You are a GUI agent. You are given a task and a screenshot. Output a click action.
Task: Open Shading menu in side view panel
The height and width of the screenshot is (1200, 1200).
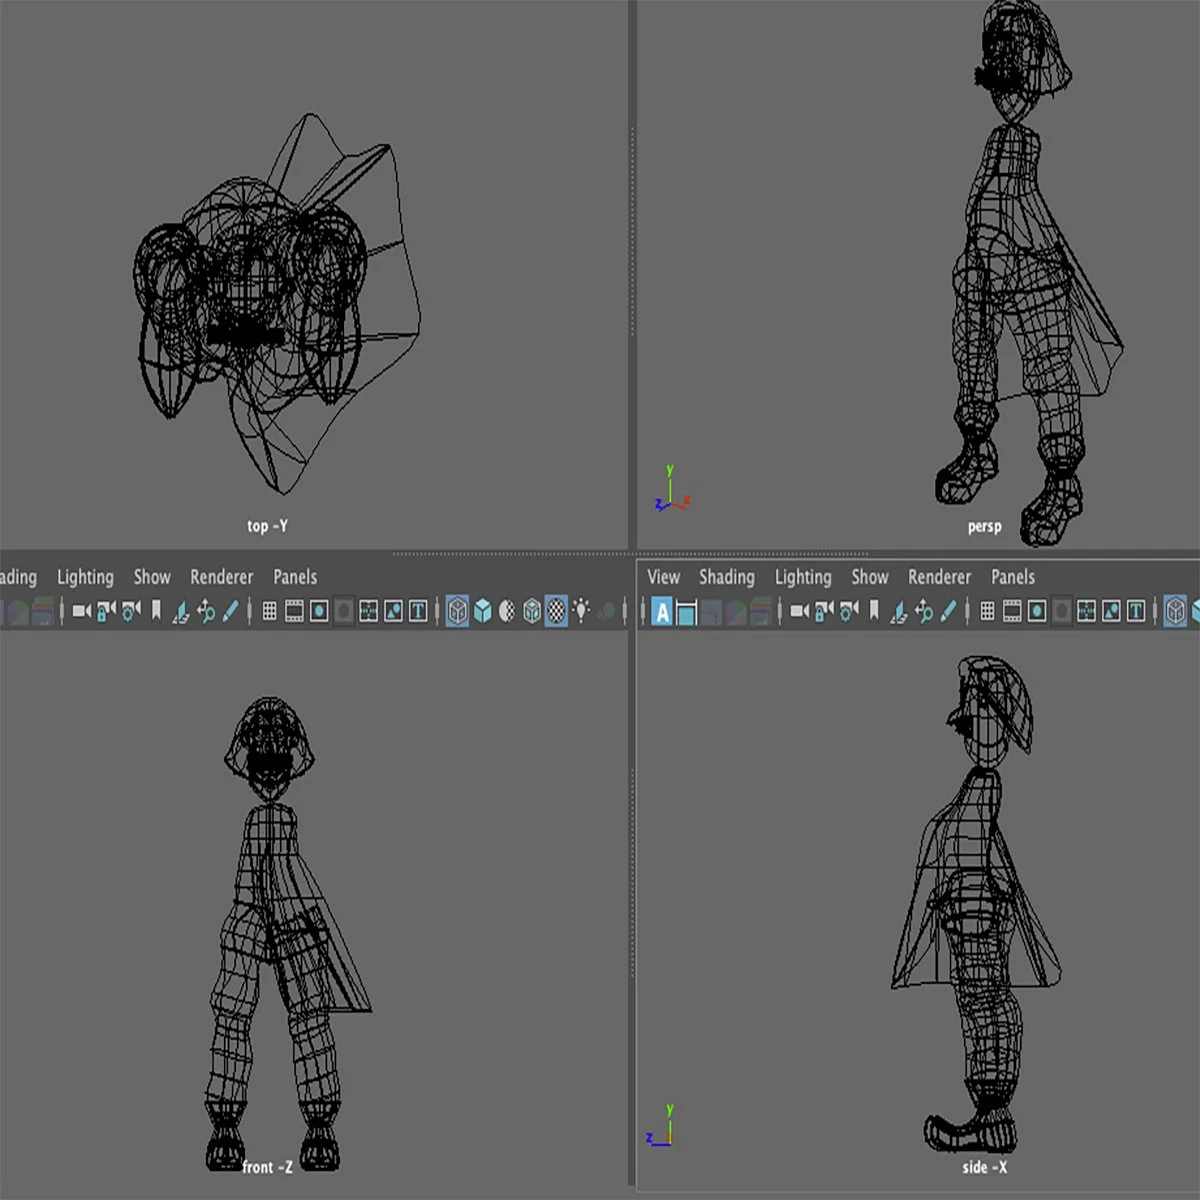(727, 577)
